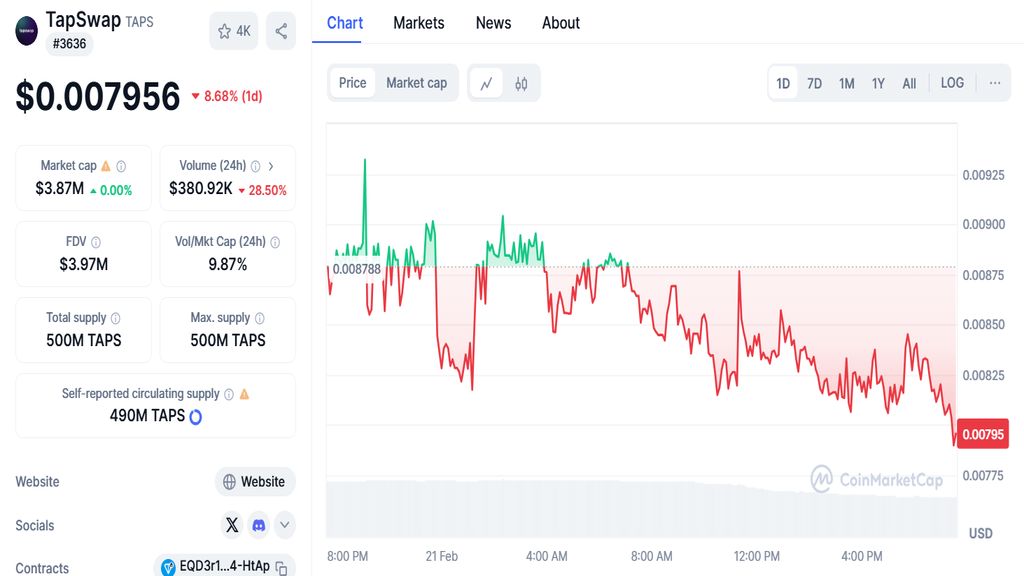The width and height of the screenshot is (1024, 576).
Task: Click the 8.68% (1d) change text
Action: tap(232, 96)
